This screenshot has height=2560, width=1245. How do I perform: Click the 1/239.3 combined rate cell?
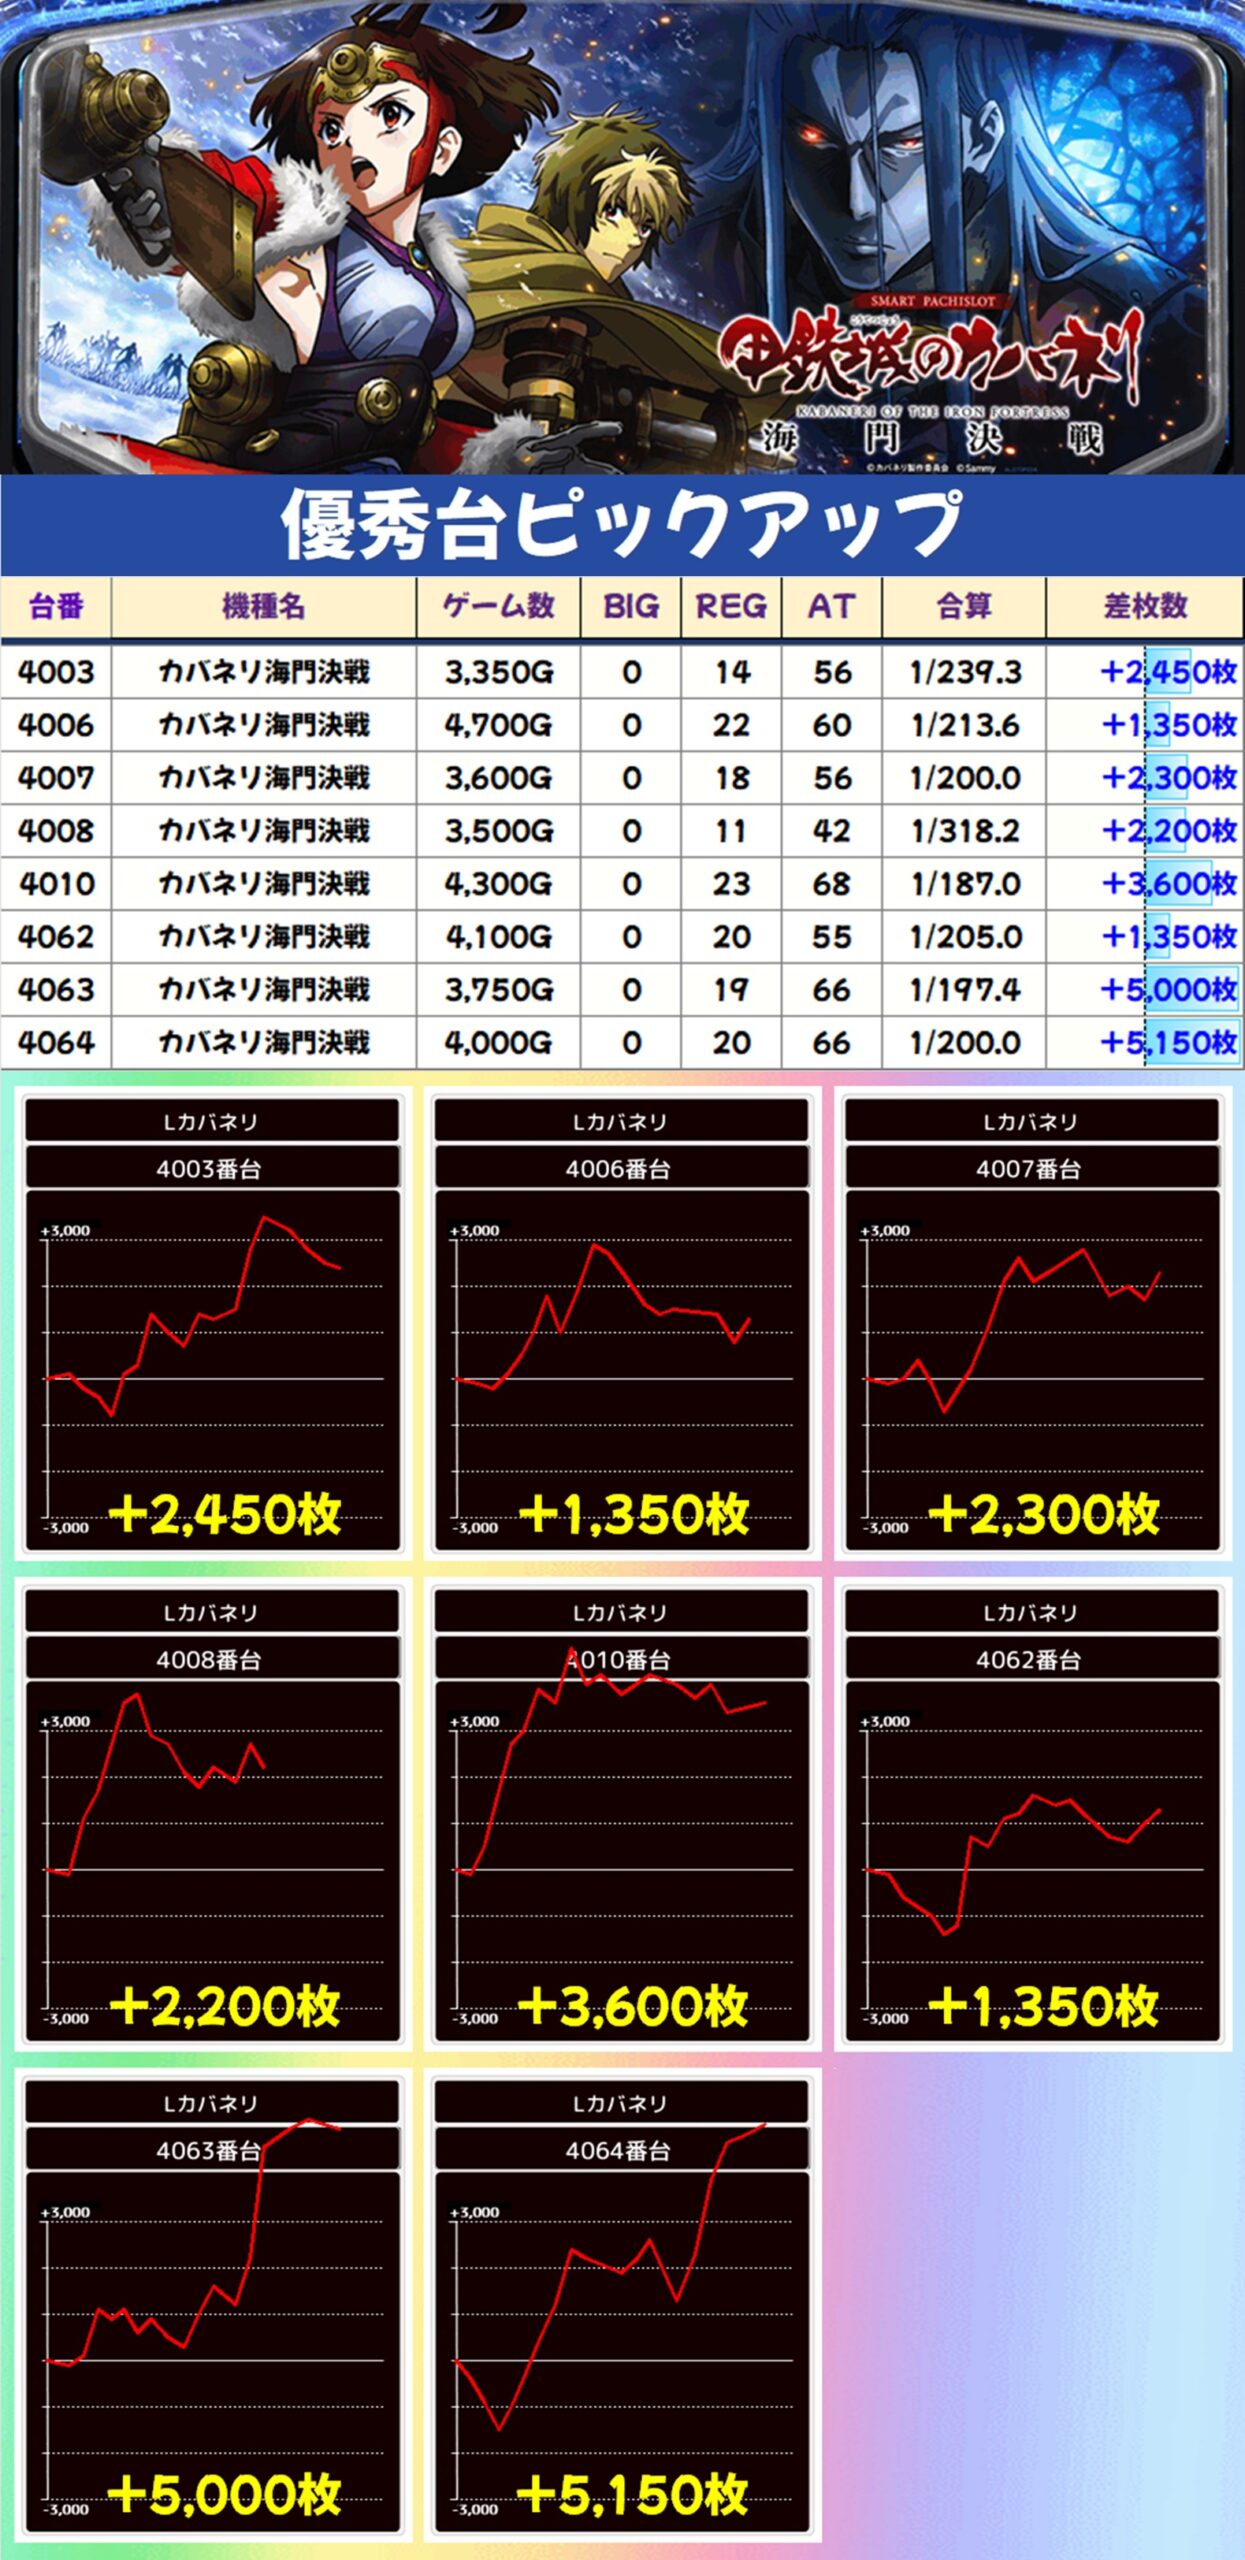point(964,672)
